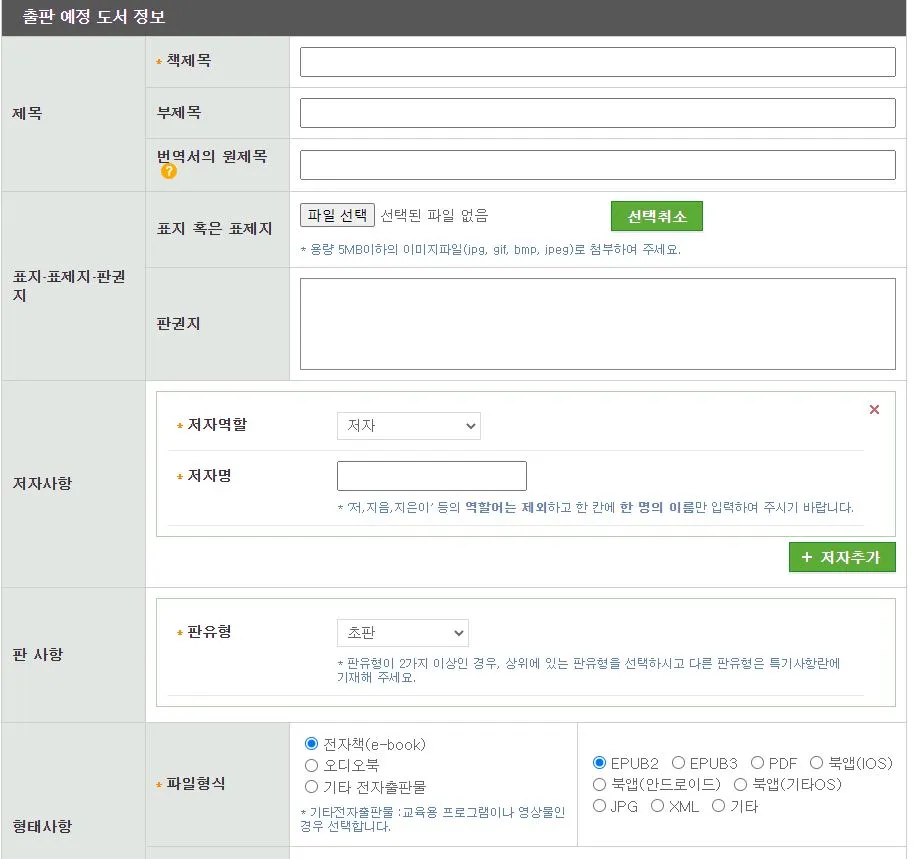Choose the 기타 format option

click(x=718, y=806)
